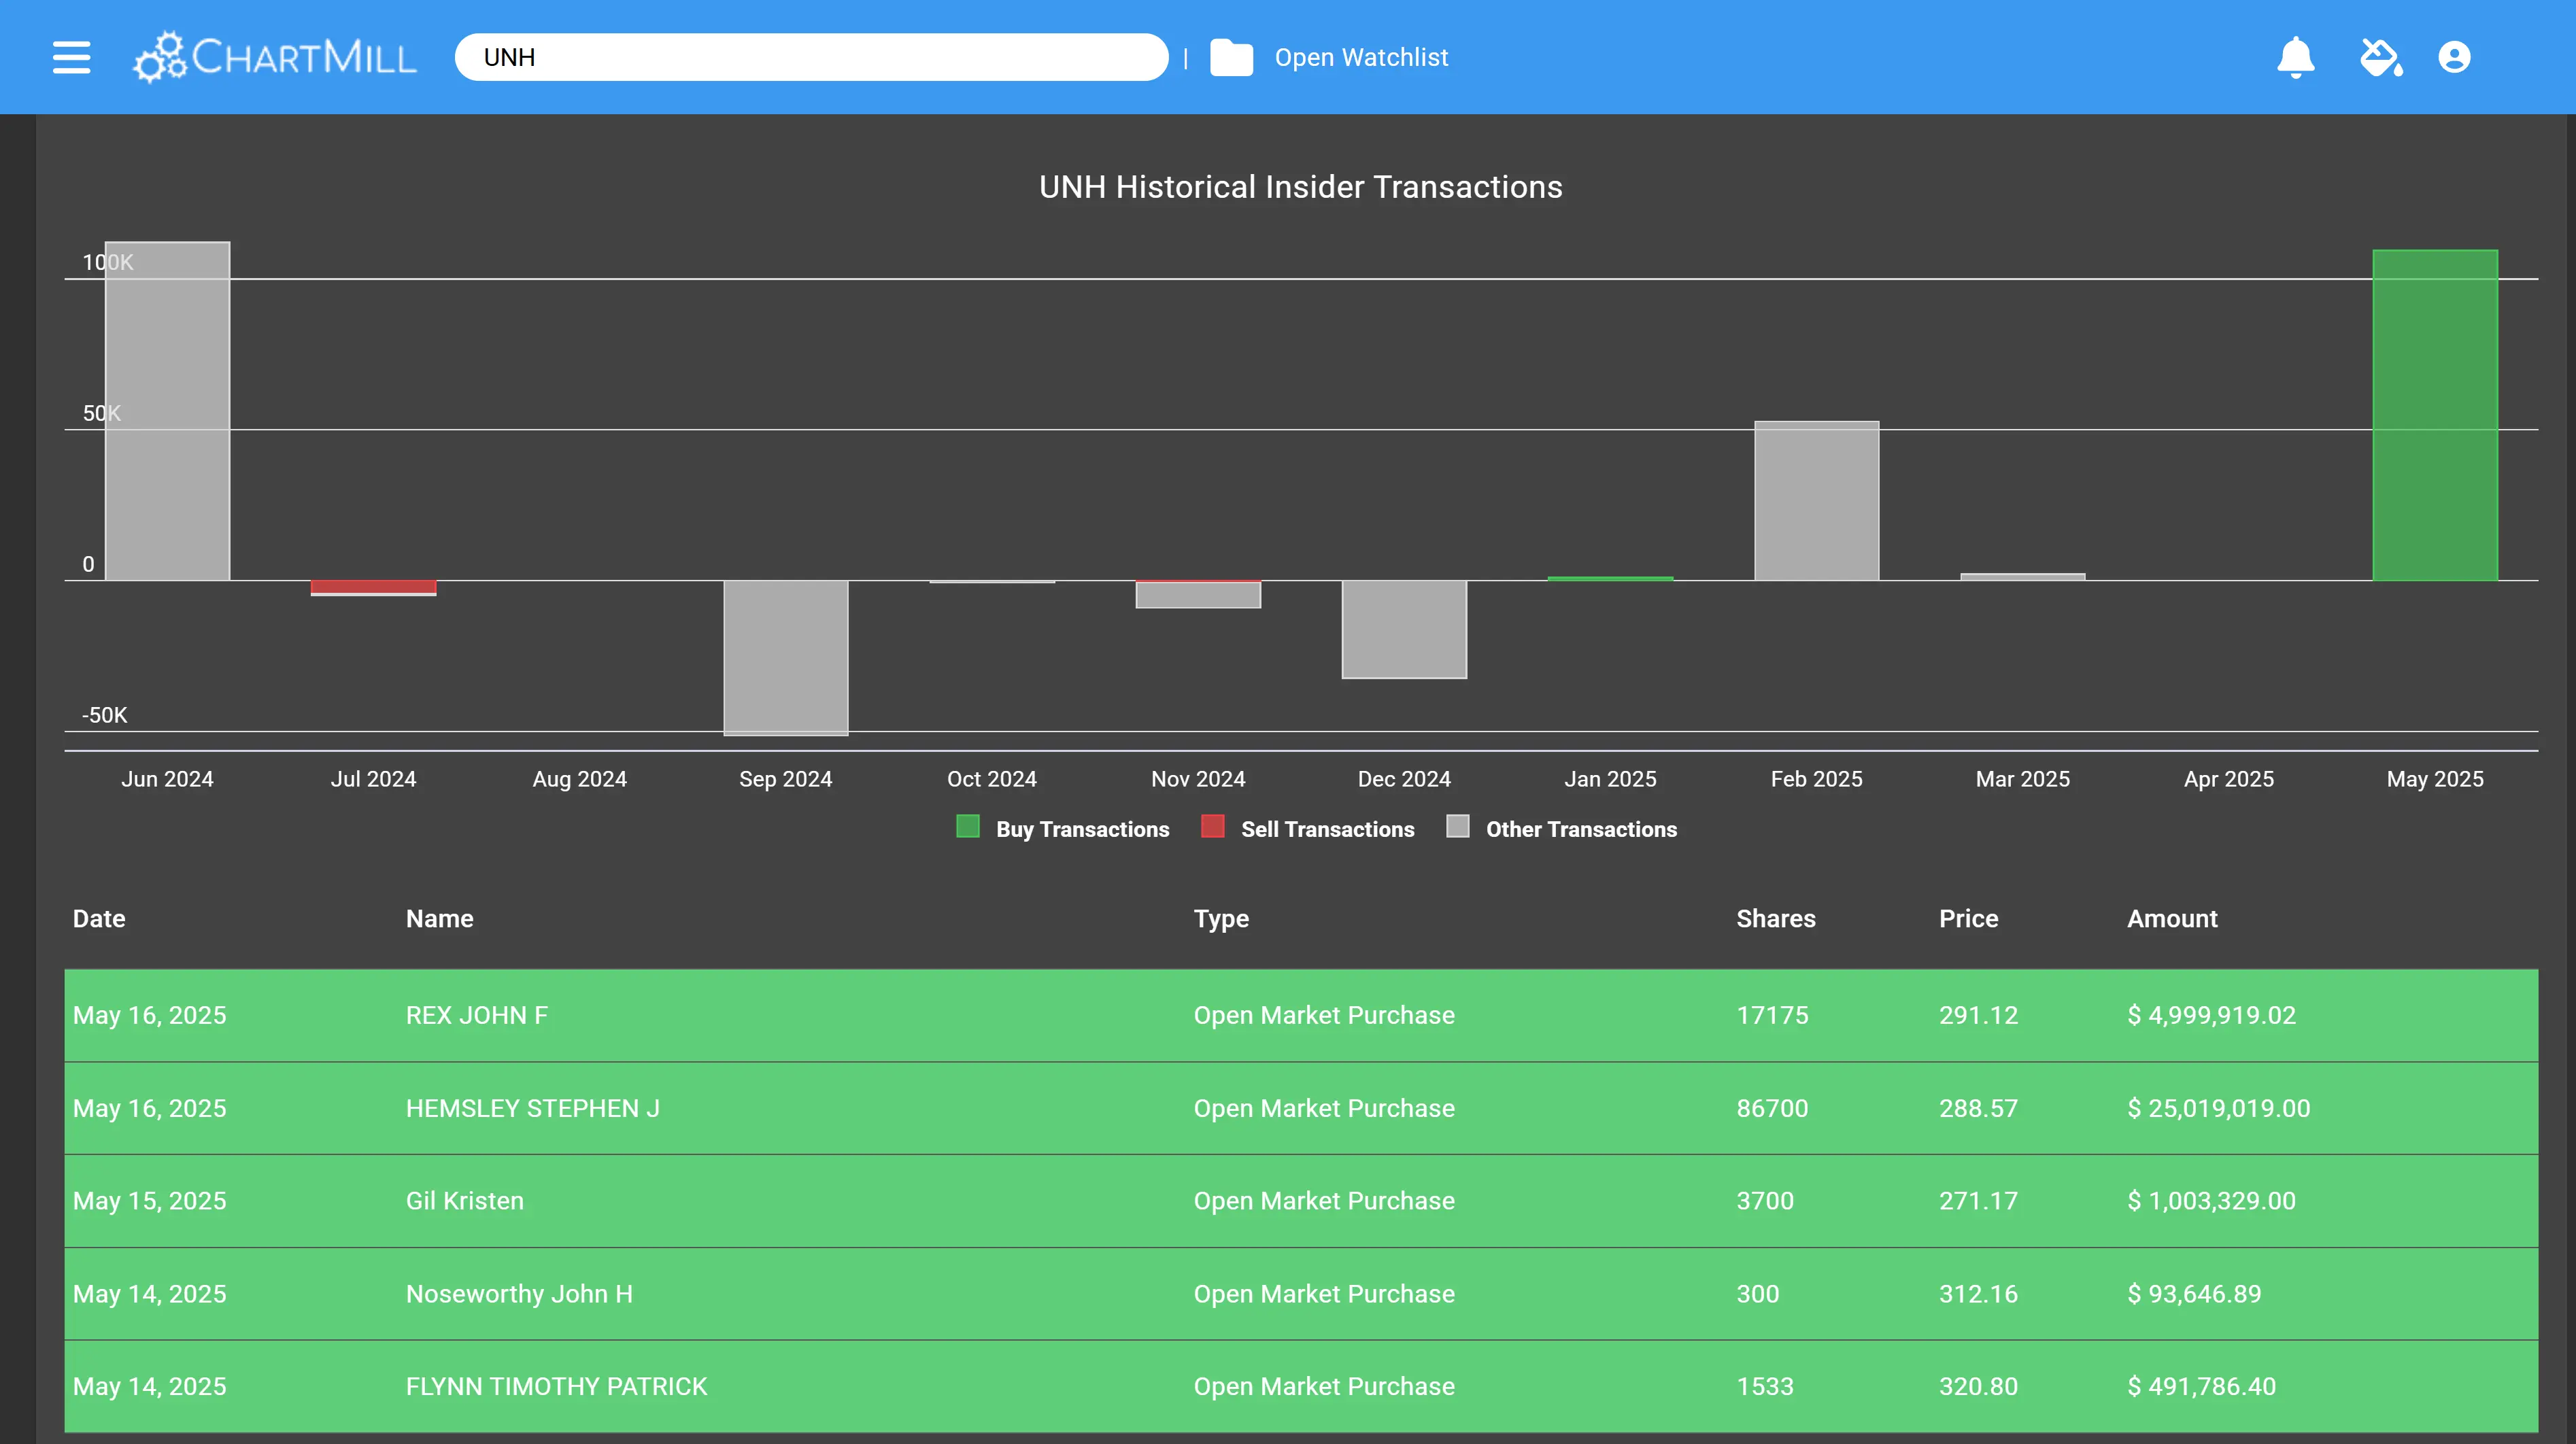
Task: Sort by the Price column header
Action: (x=1969, y=918)
